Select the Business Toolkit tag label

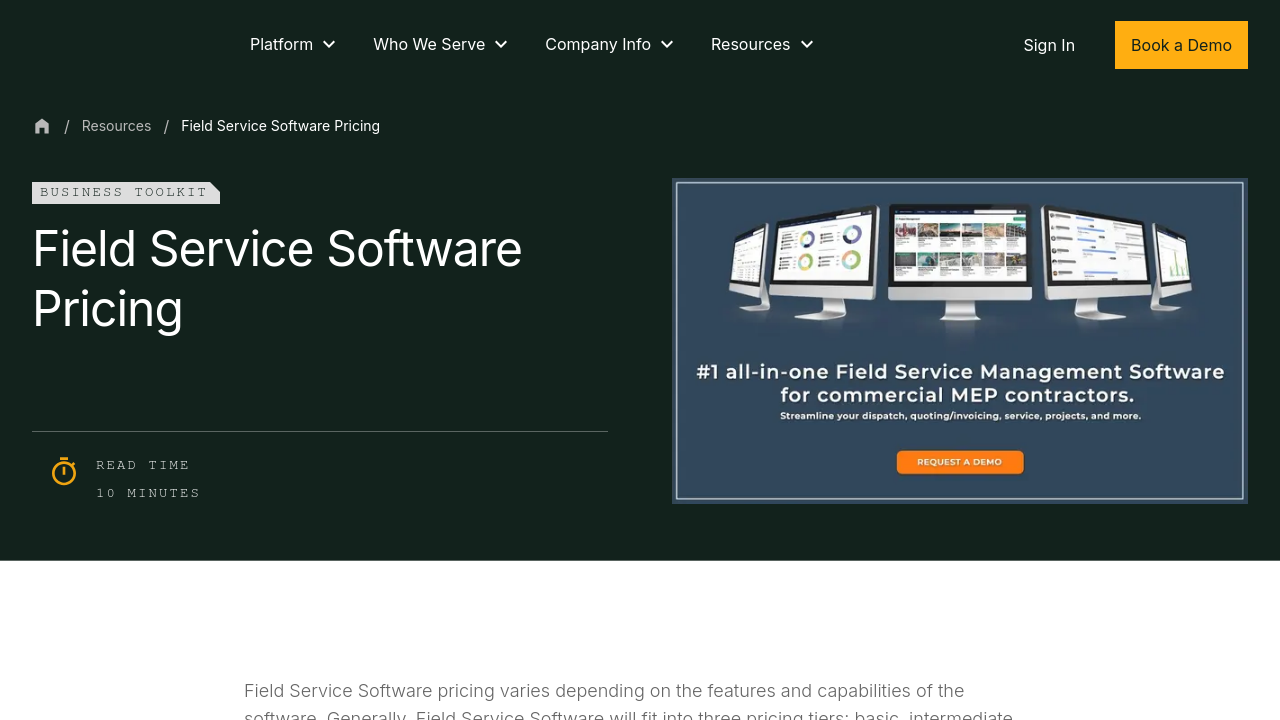125,192
